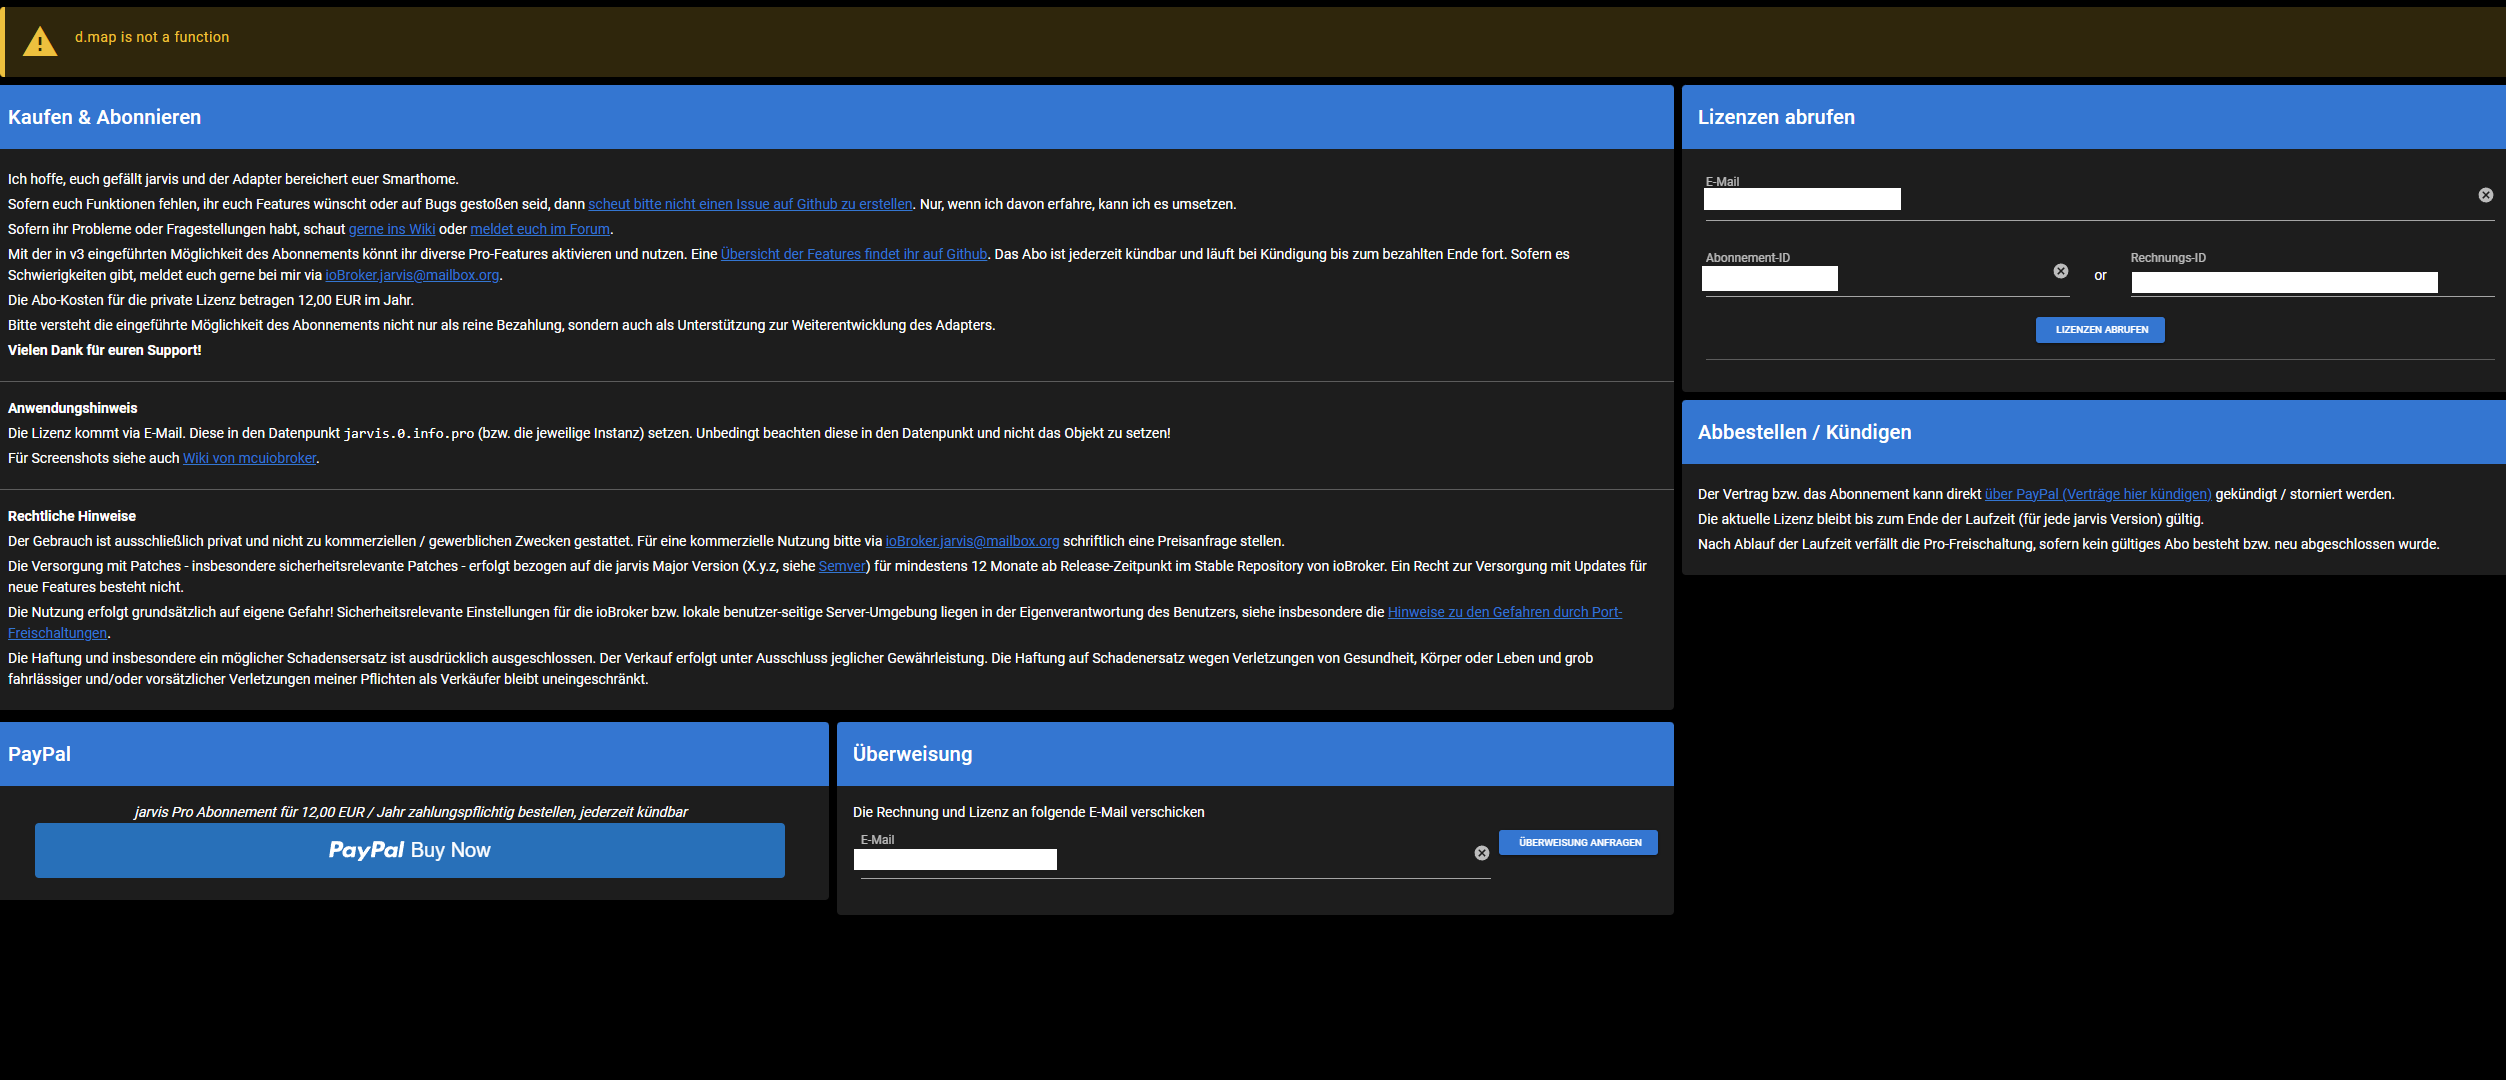Follow the "meldet euch im Forum" link
The image size is (2506, 1080).
pyautogui.click(x=540, y=228)
